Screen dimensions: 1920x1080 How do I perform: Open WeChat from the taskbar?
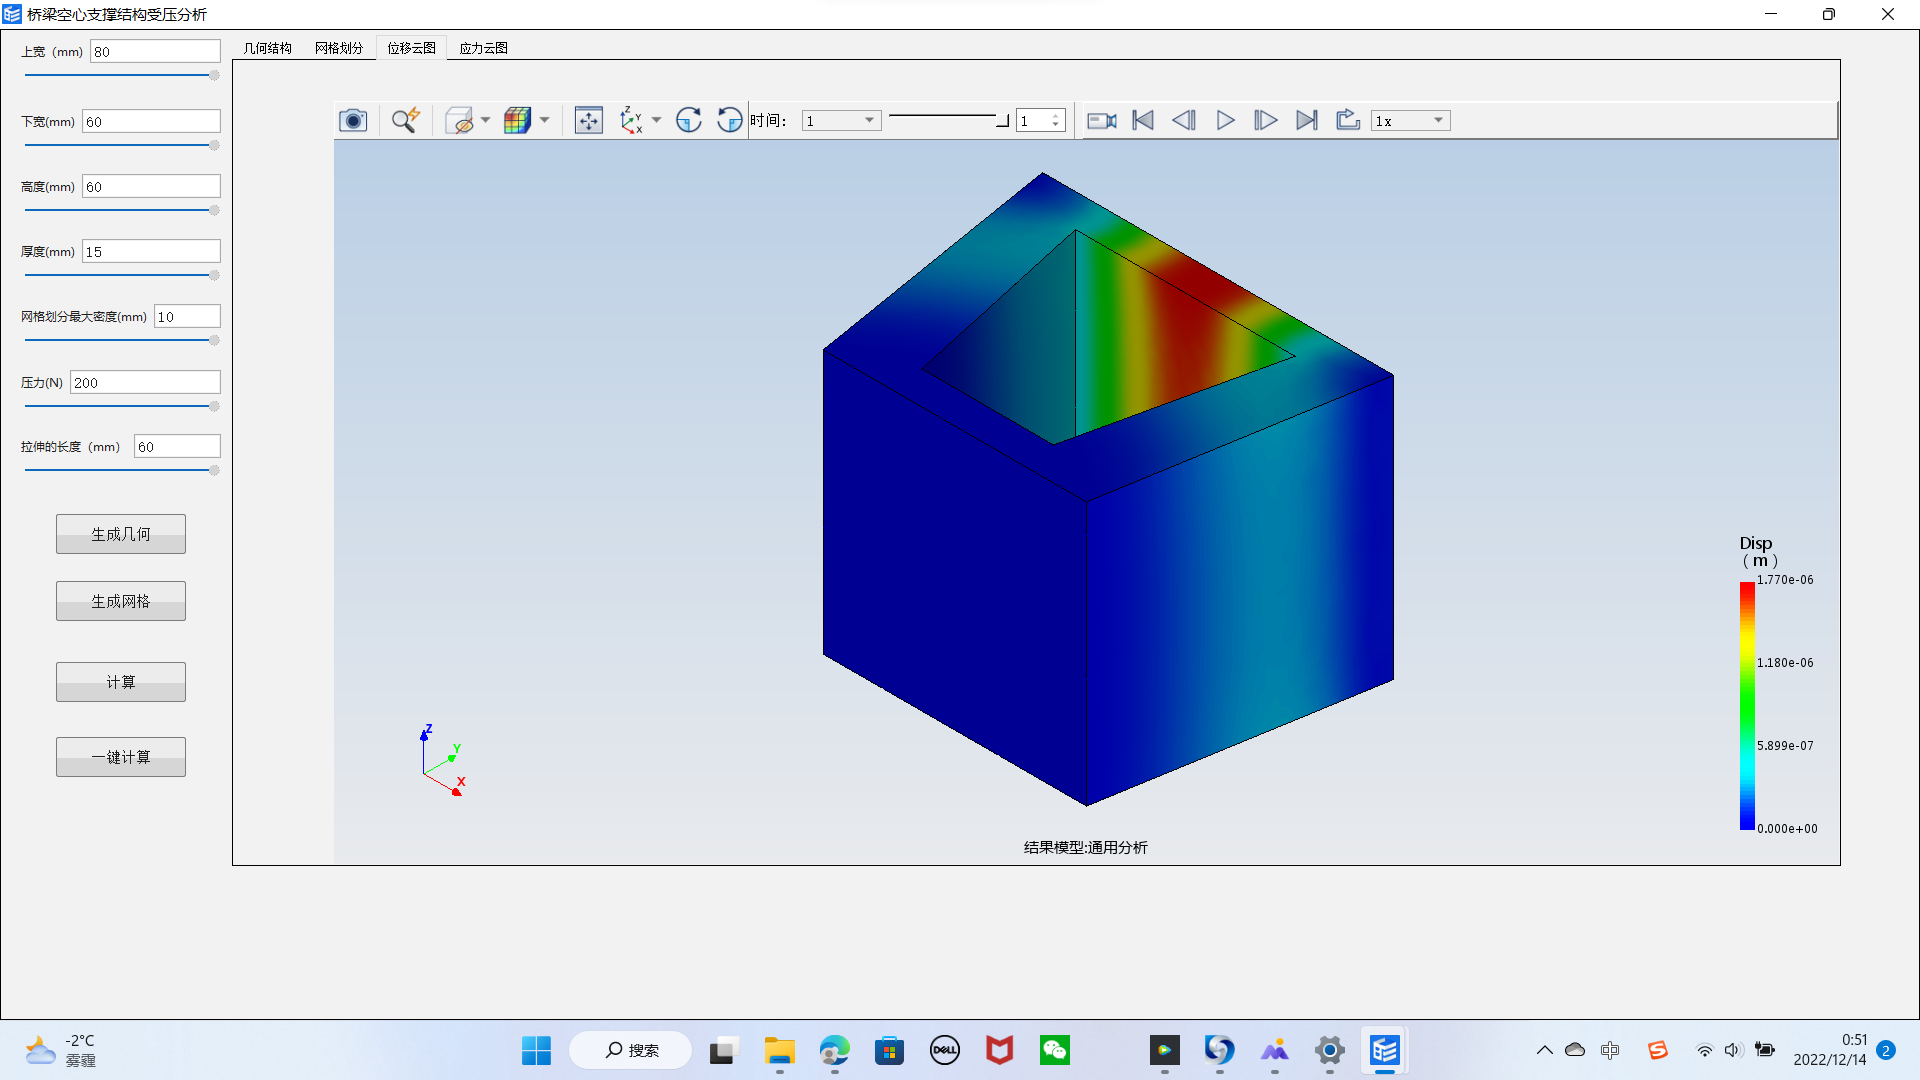pyautogui.click(x=1054, y=1050)
